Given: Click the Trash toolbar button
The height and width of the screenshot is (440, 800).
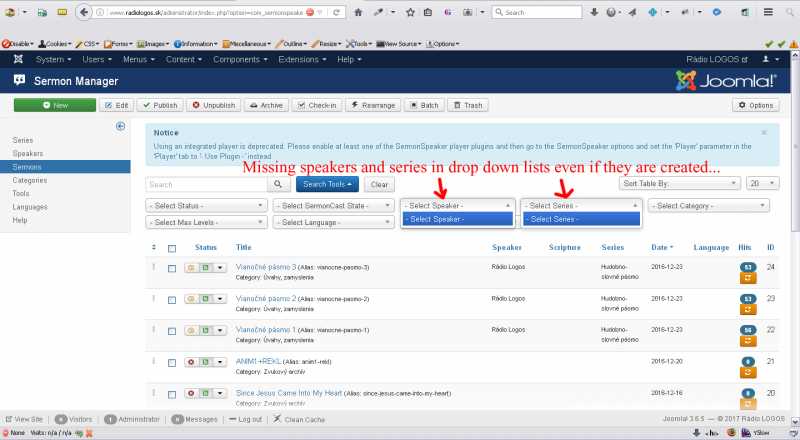Looking at the screenshot, I should point(468,105).
